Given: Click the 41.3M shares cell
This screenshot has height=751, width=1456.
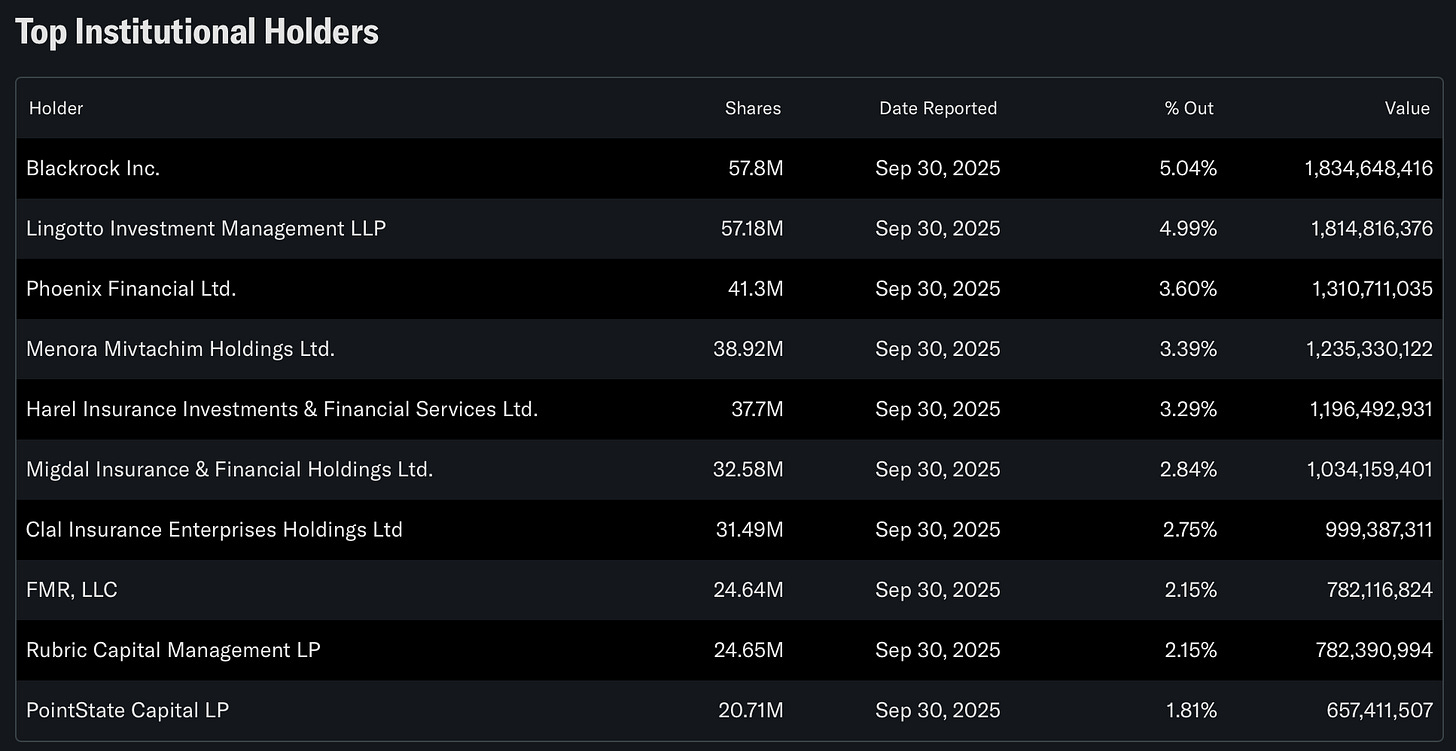Looking at the screenshot, I should pos(756,288).
